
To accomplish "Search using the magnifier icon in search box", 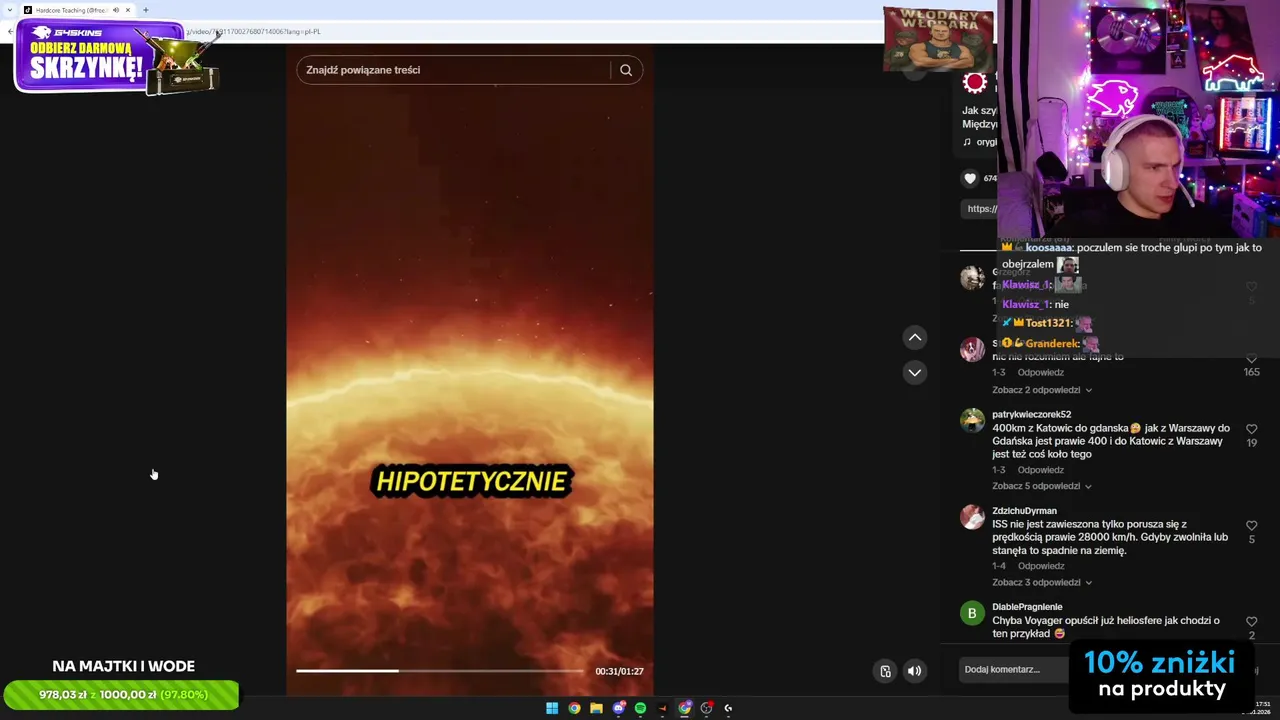I will (626, 70).
